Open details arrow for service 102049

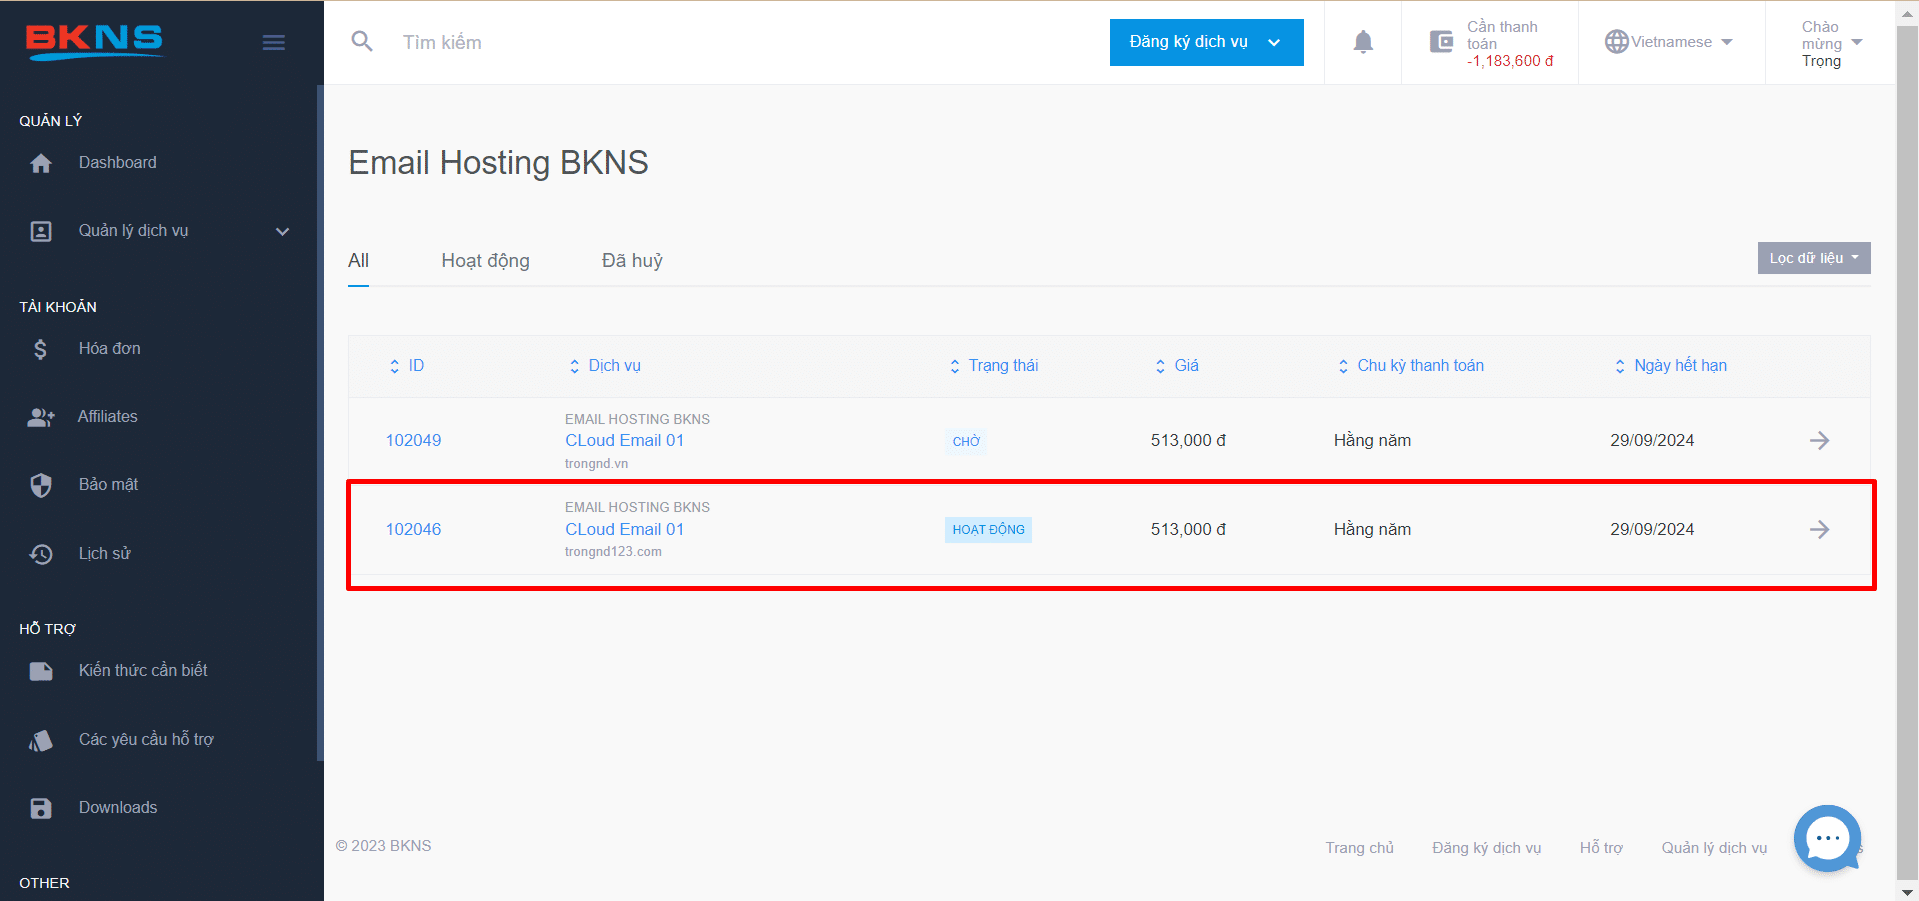pos(1819,440)
